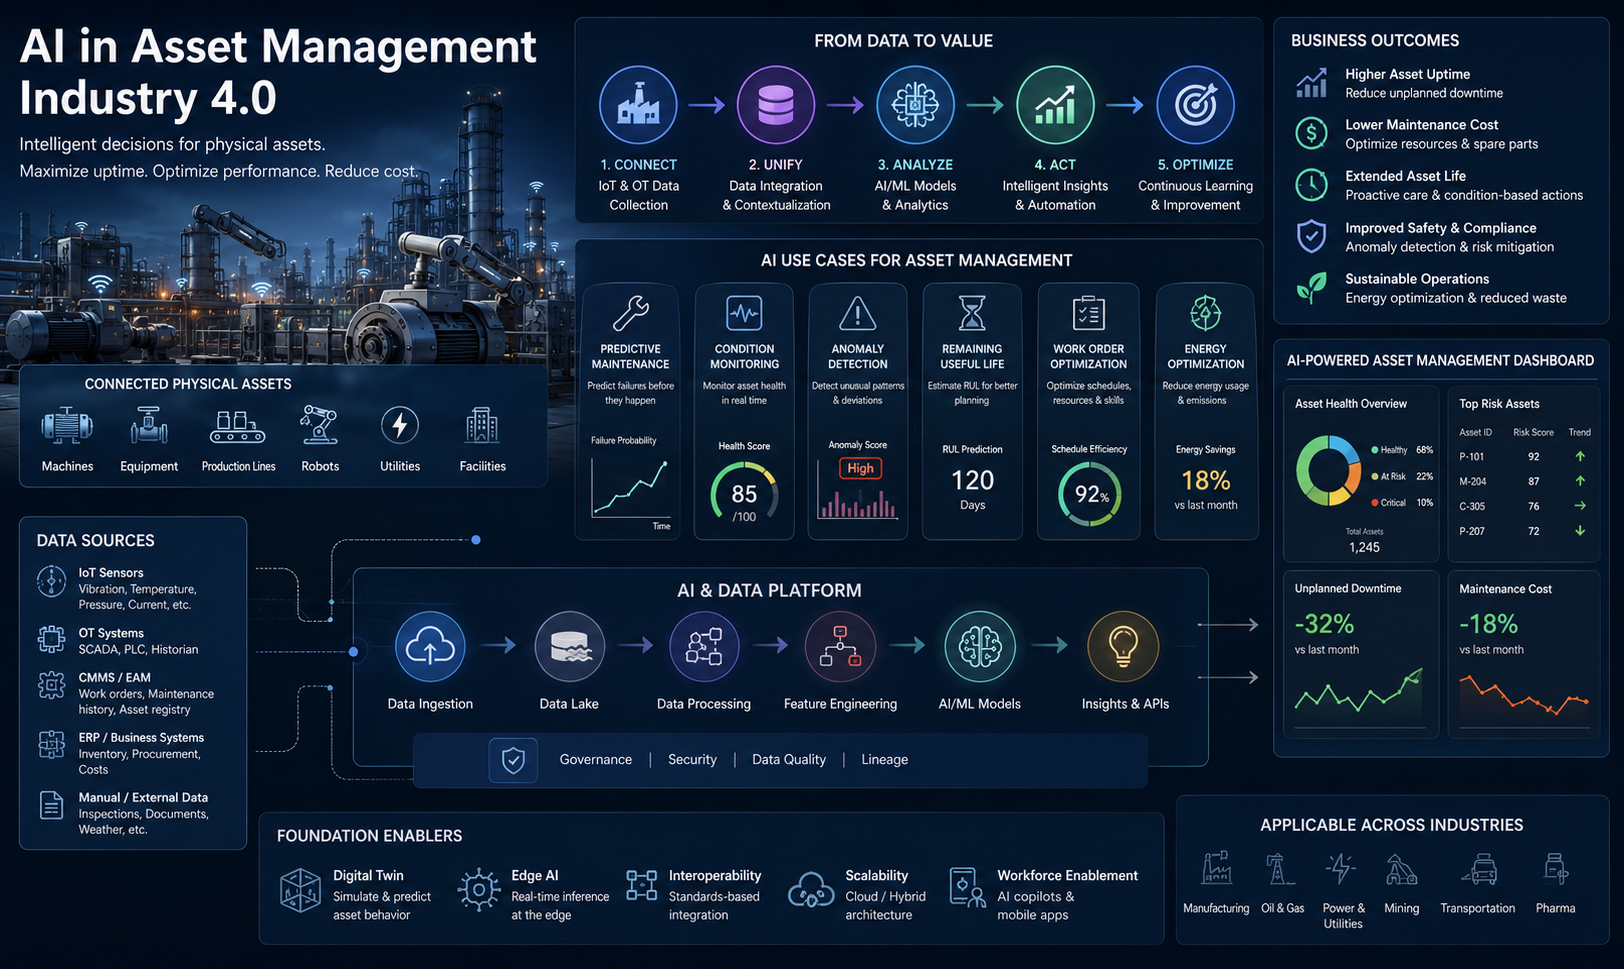Viewport: 1624px width, 969px height.
Task: Click the -18% maintenance cost value
Action: point(1488,624)
